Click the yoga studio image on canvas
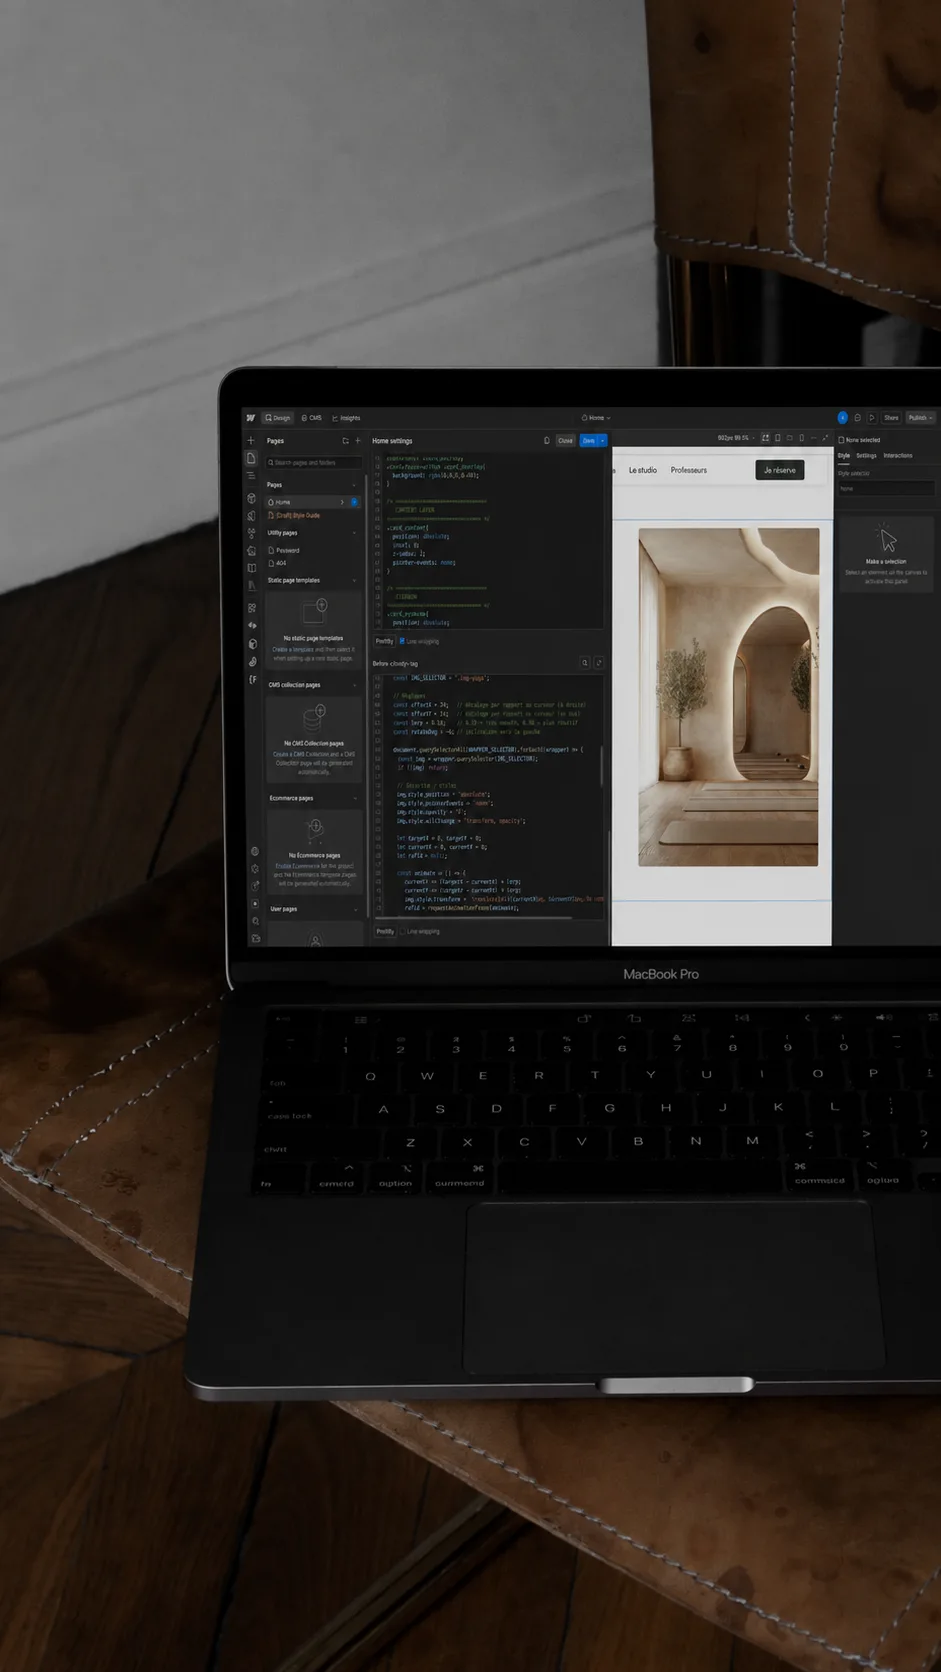The width and height of the screenshot is (941, 1672). click(x=728, y=696)
